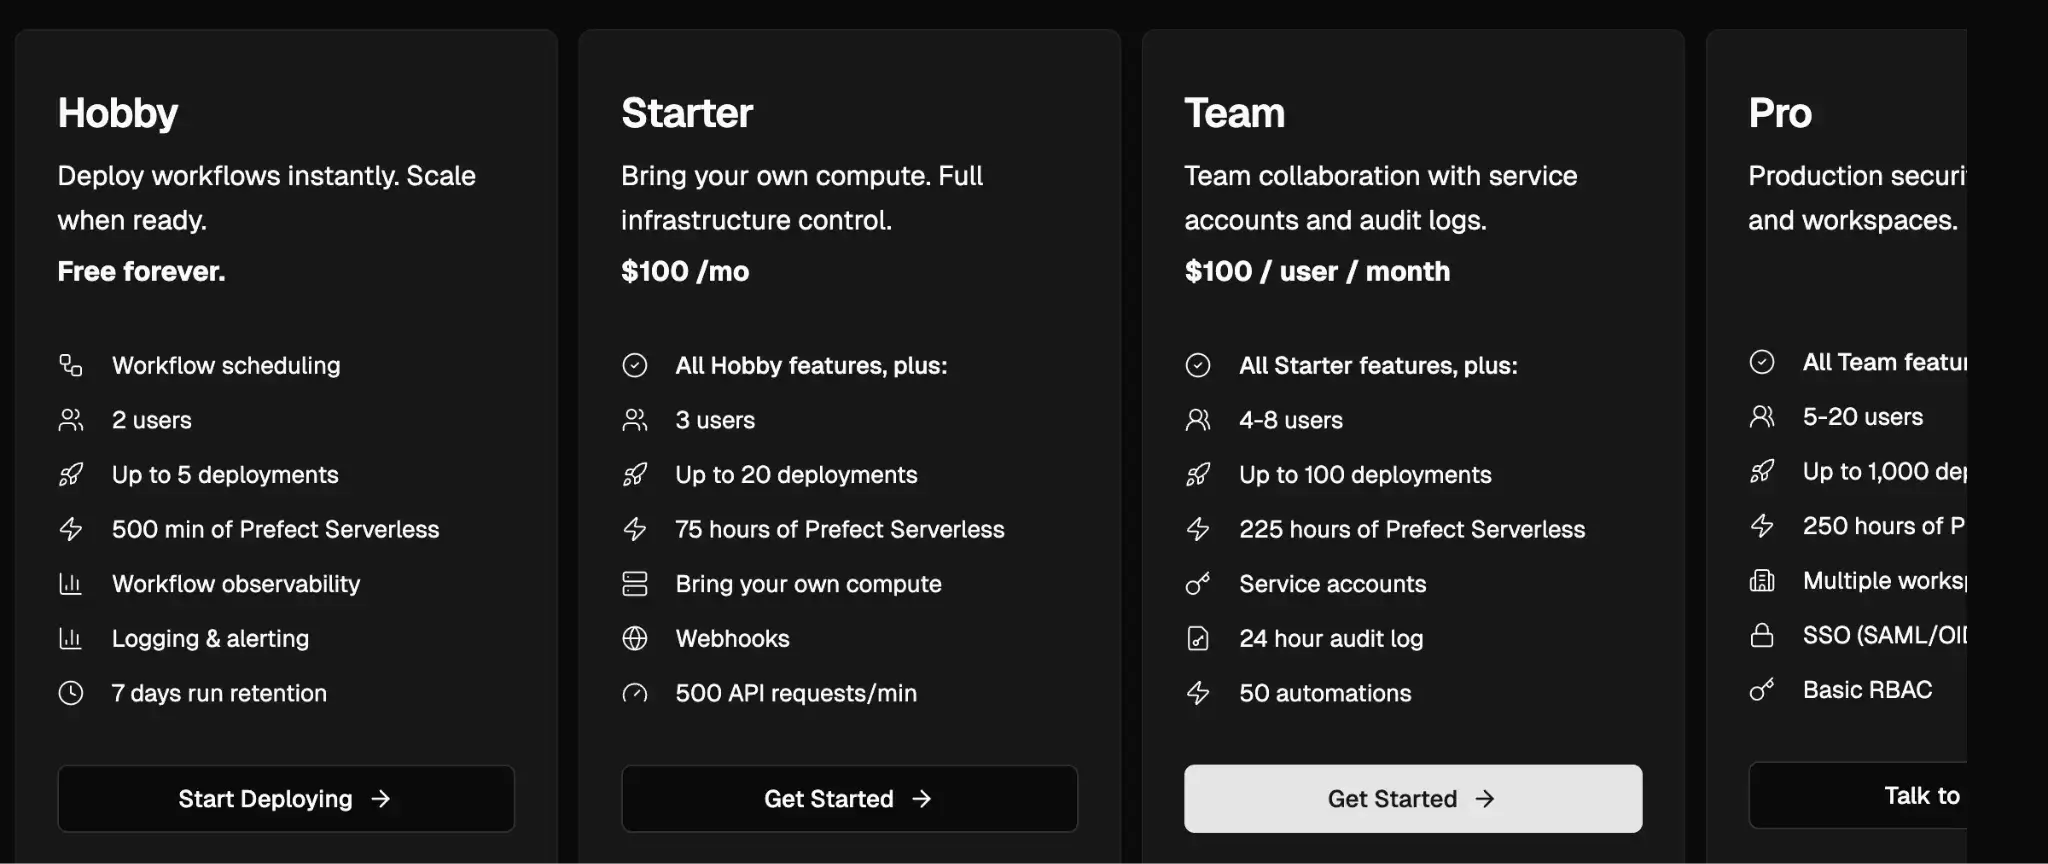
Task: Click the checkmark circle beside All Hobby features
Action: [x=635, y=365]
